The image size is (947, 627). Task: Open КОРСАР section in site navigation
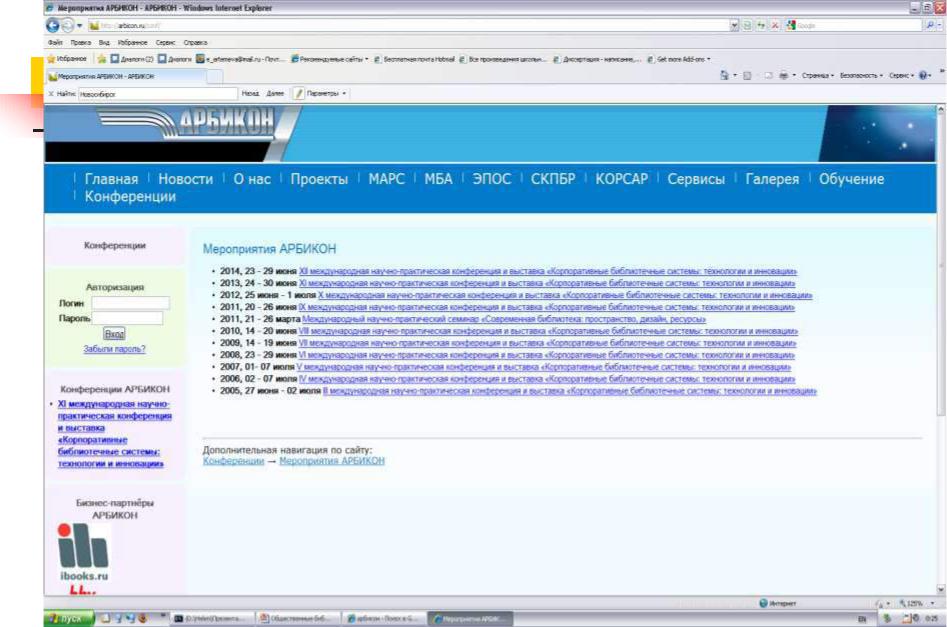click(621, 179)
